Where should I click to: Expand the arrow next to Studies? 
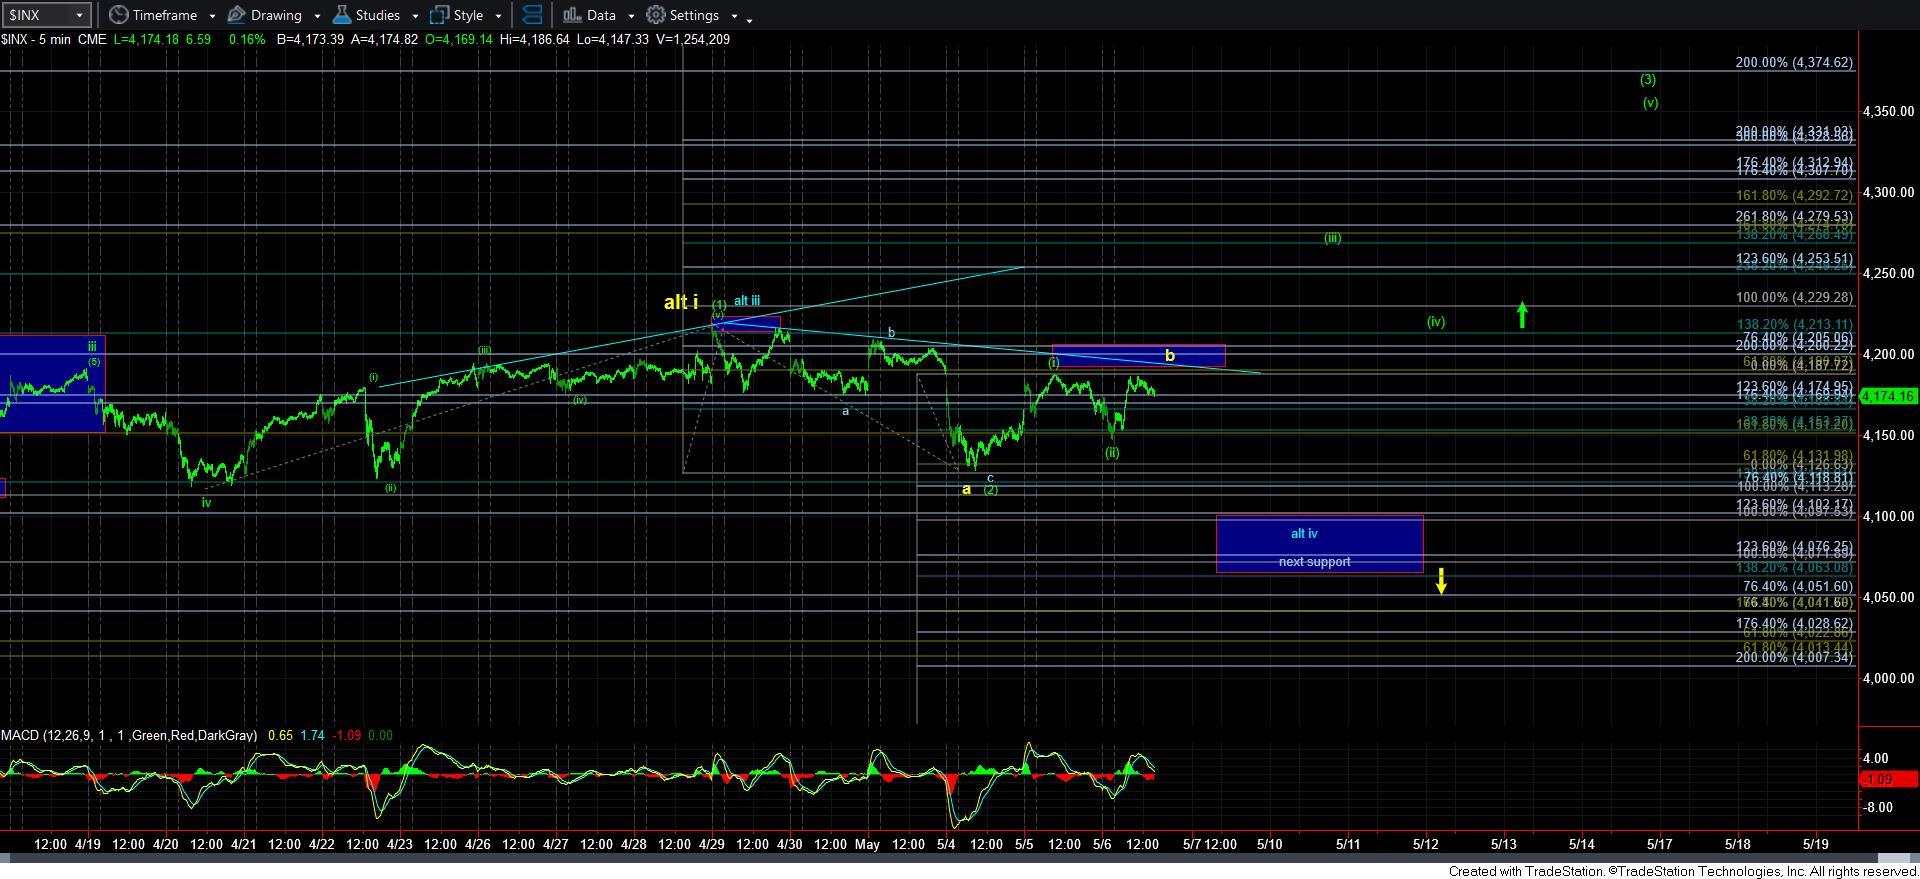coord(414,16)
